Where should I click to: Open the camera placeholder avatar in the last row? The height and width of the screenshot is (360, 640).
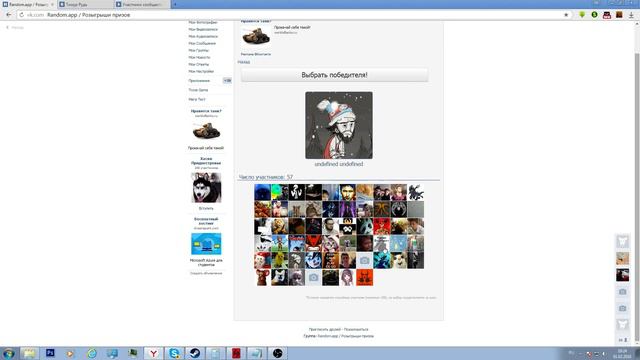313,278
